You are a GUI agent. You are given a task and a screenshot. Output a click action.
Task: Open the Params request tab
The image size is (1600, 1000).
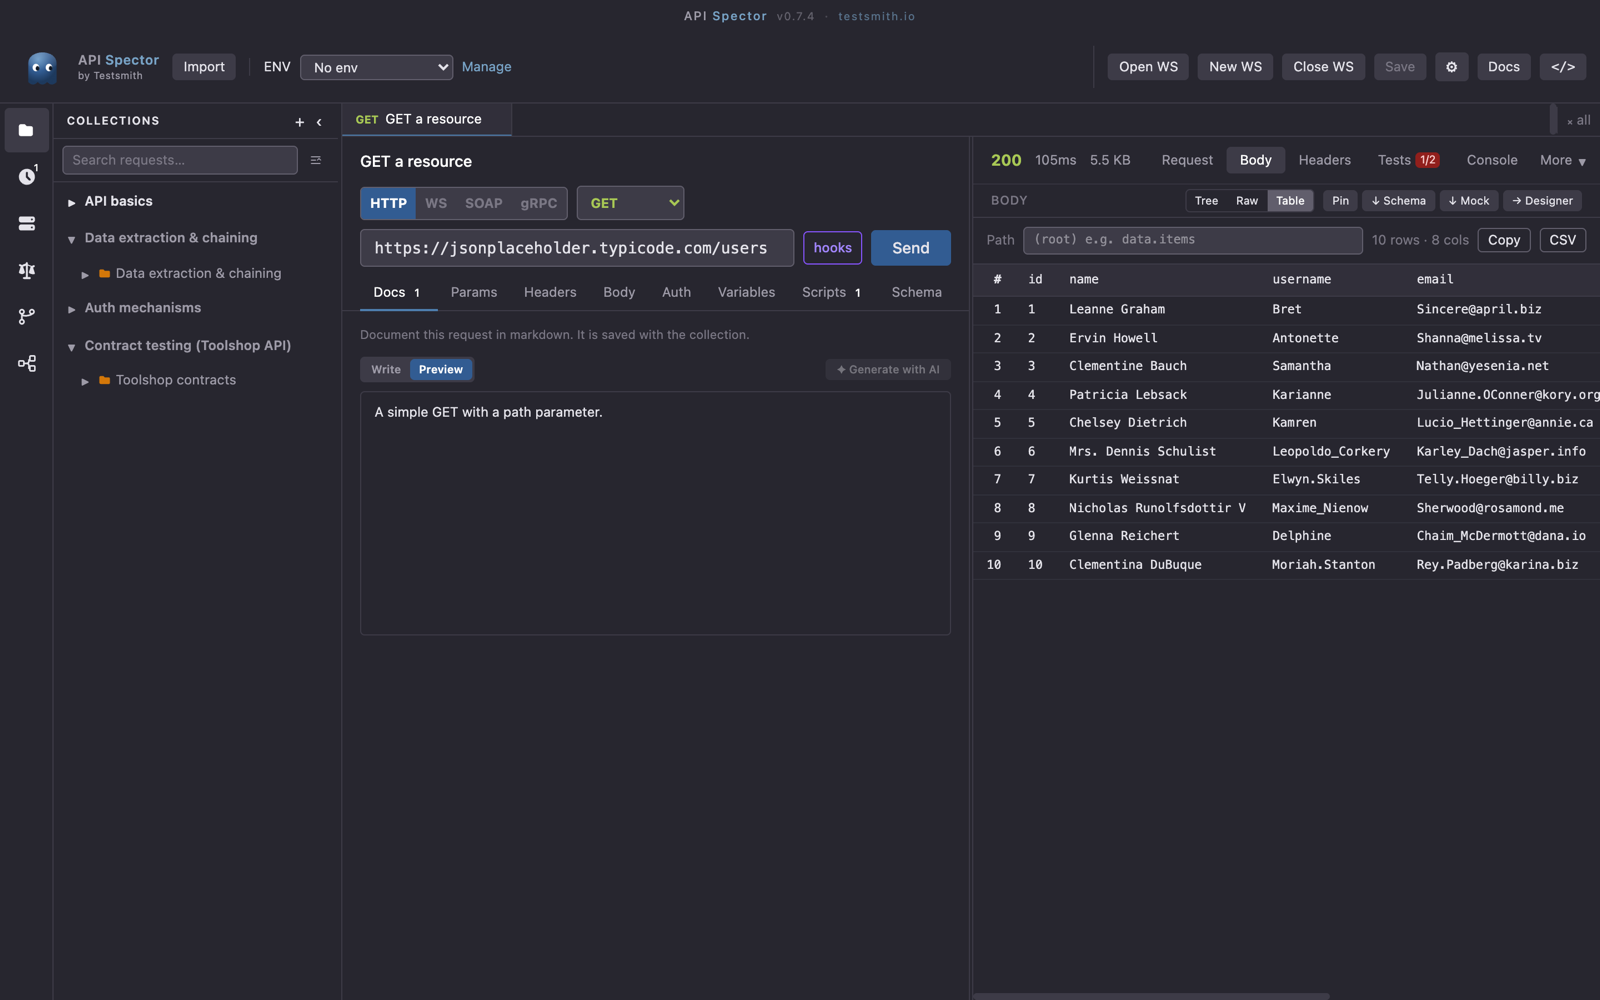[x=474, y=292]
